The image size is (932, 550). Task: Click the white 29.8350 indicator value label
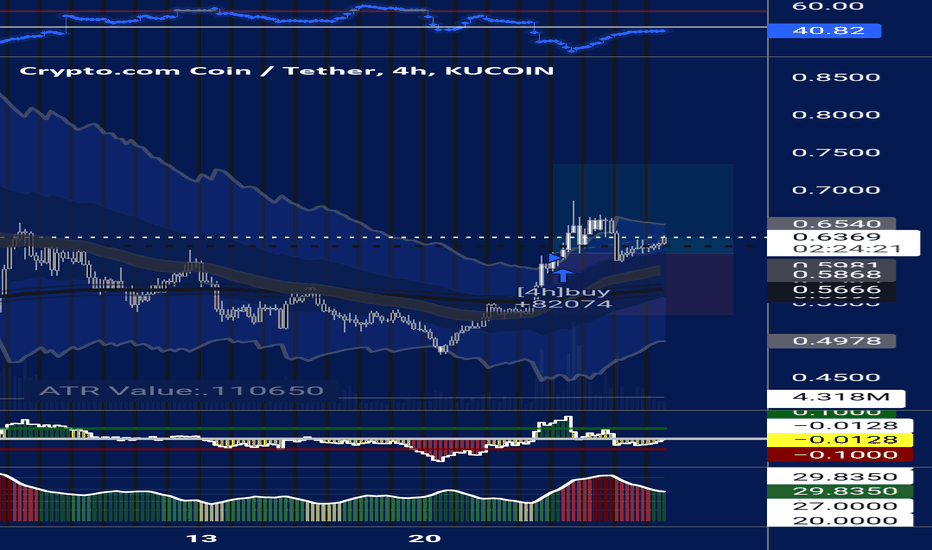(840, 477)
